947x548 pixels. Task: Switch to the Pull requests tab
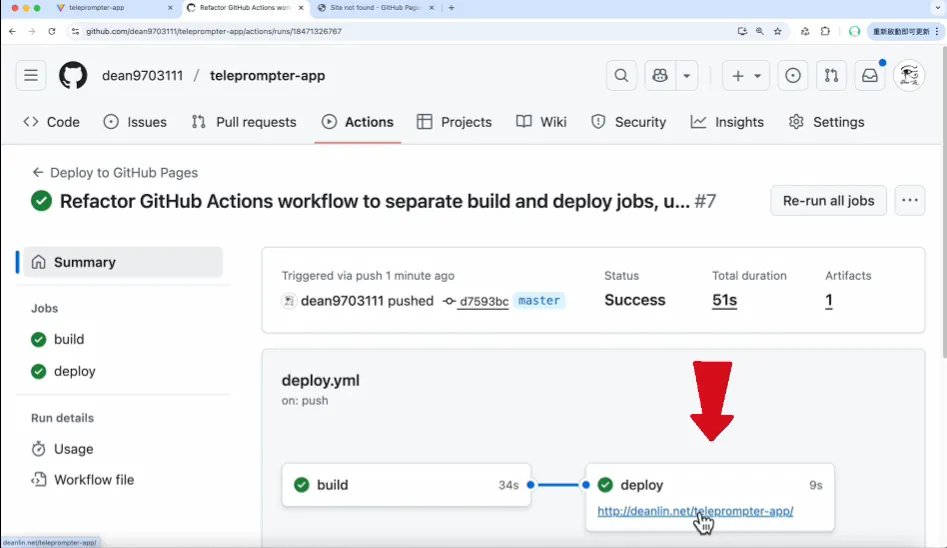tap(244, 122)
